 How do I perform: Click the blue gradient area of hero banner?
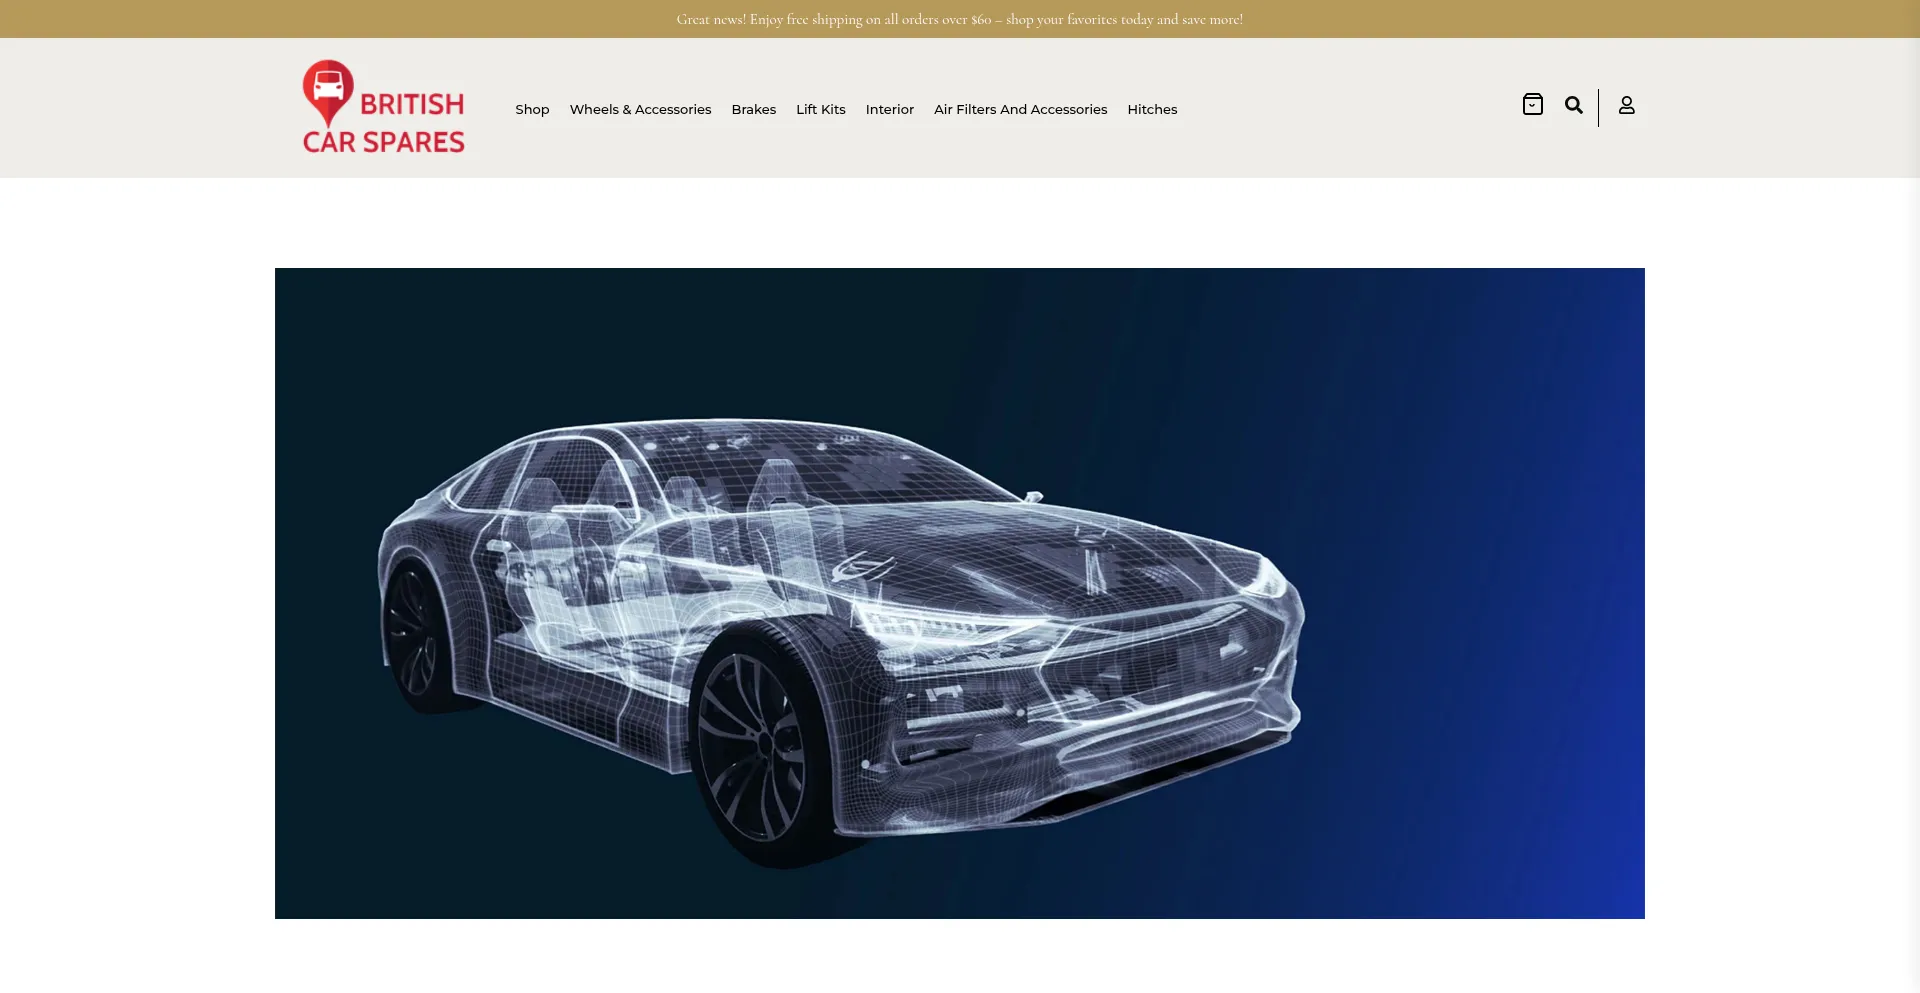click(1500, 600)
